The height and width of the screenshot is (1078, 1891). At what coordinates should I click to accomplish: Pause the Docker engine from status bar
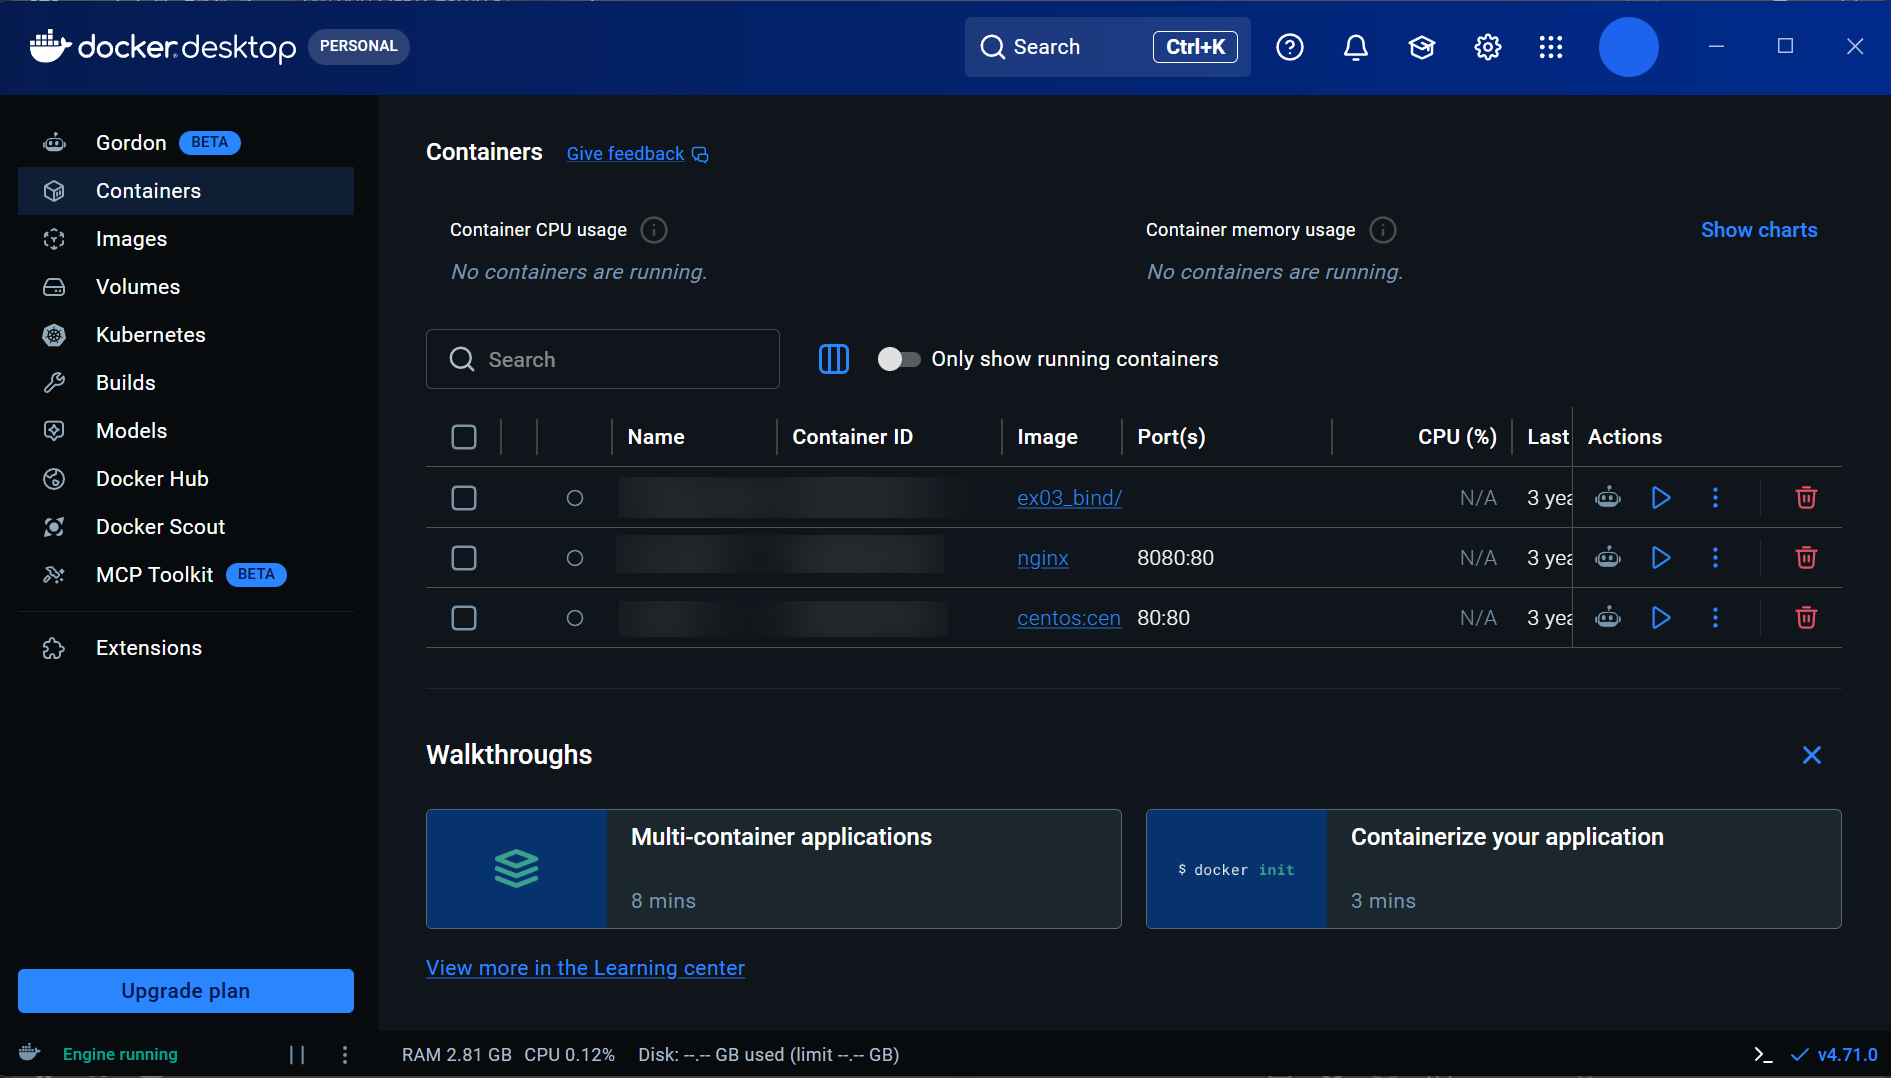pyautogui.click(x=297, y=1055)
